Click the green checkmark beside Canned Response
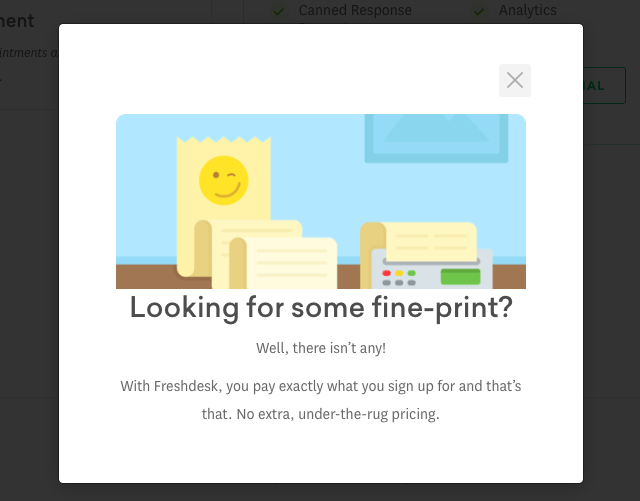Screen dimensions: 640x501 (279, 11)
